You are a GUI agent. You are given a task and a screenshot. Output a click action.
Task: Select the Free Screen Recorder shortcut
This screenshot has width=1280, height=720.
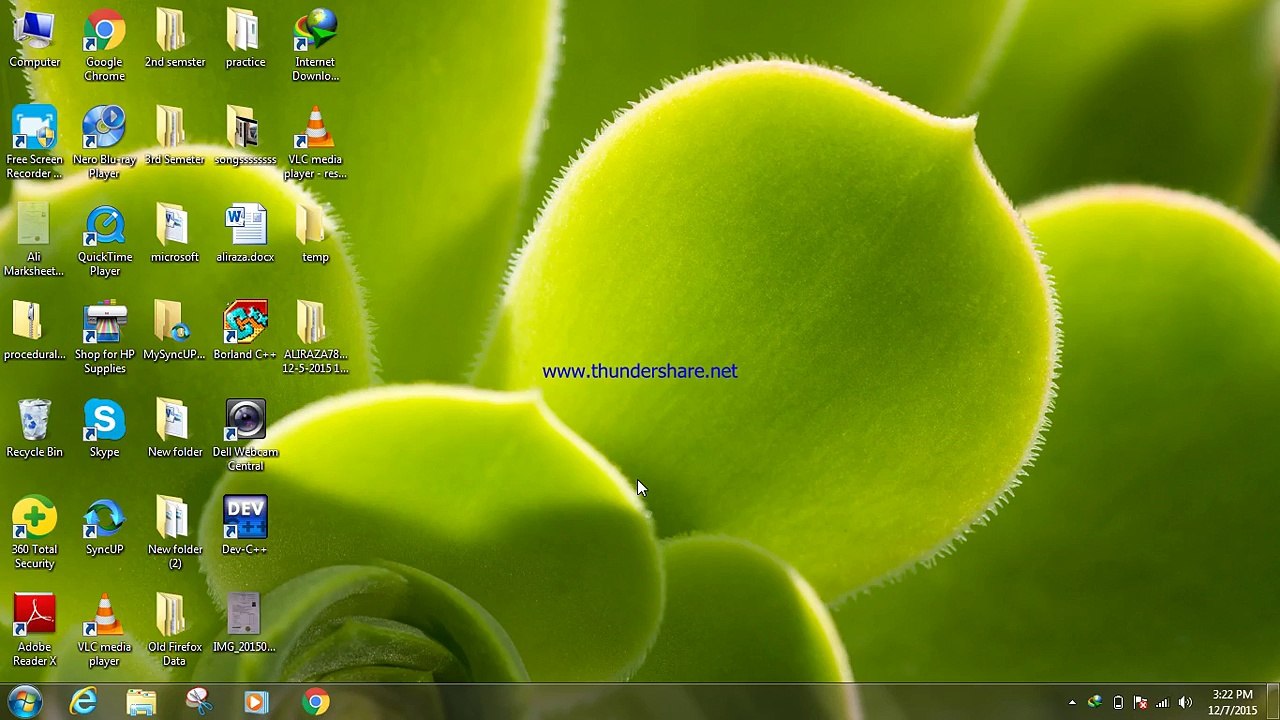pyautogui.click(x=35, y=143)
